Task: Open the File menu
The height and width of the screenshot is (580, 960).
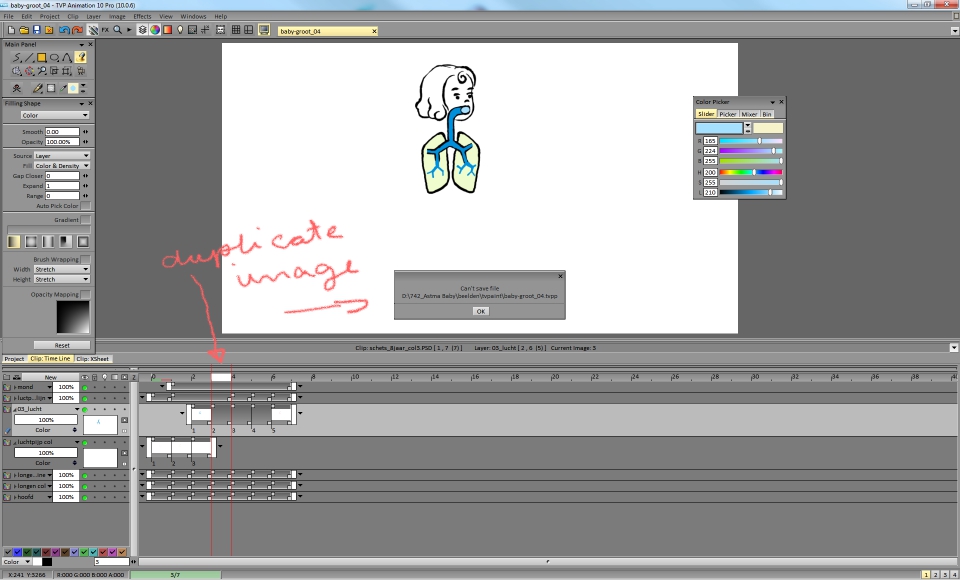Action: coord(9,17)
